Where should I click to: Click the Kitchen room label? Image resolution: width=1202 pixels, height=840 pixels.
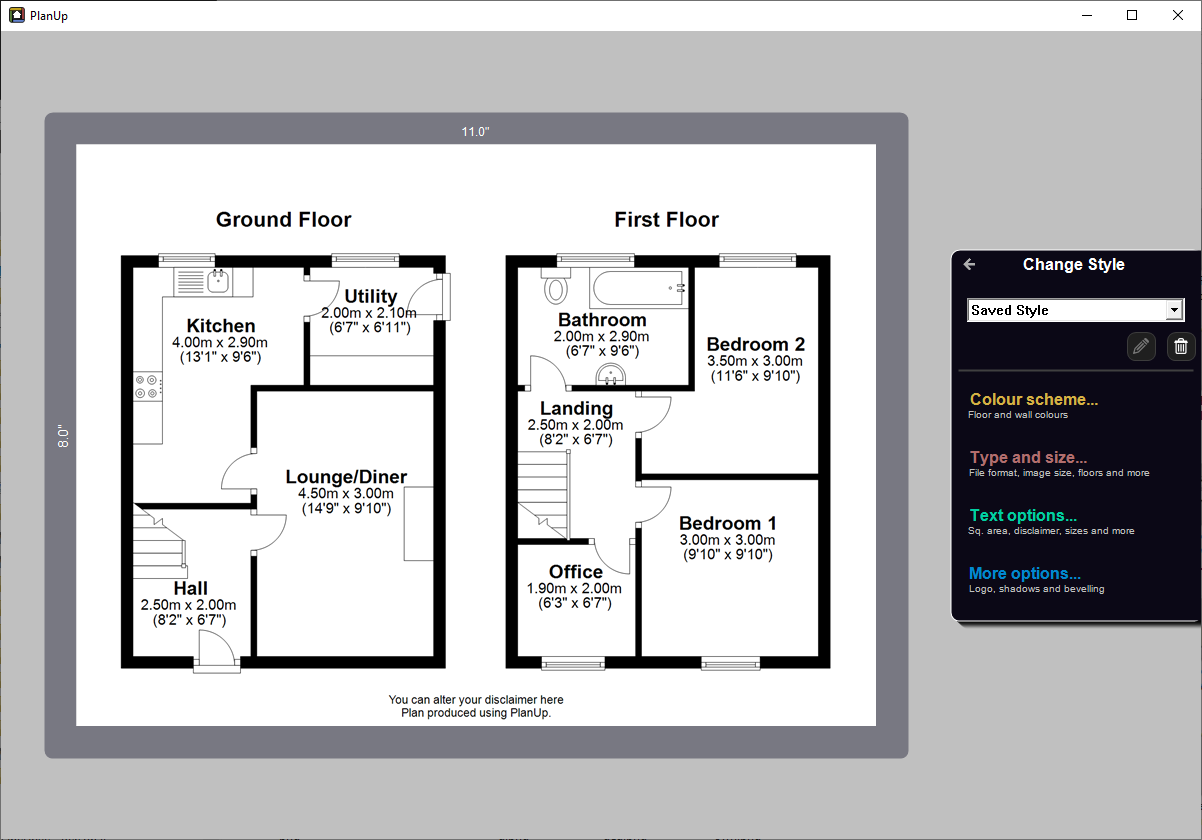coord(221,326)
